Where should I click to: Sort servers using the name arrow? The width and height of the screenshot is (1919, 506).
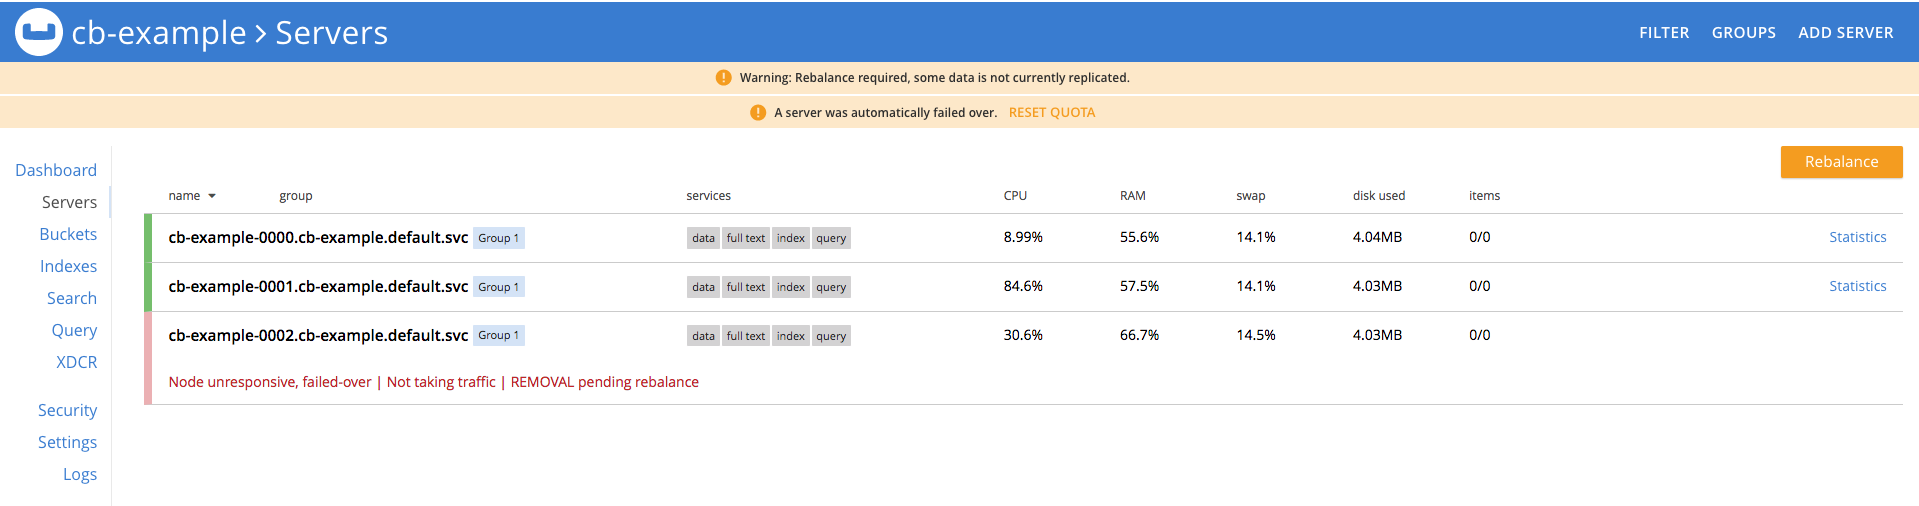[212, 196]
